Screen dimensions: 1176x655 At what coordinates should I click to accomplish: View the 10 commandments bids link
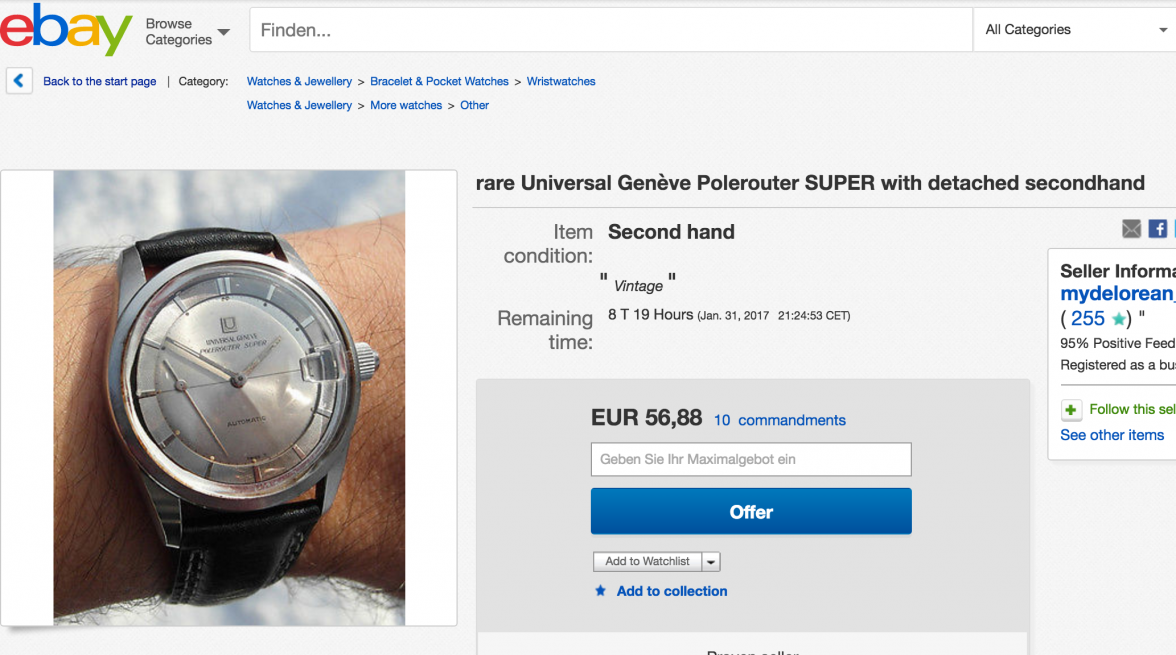[780, 420]
